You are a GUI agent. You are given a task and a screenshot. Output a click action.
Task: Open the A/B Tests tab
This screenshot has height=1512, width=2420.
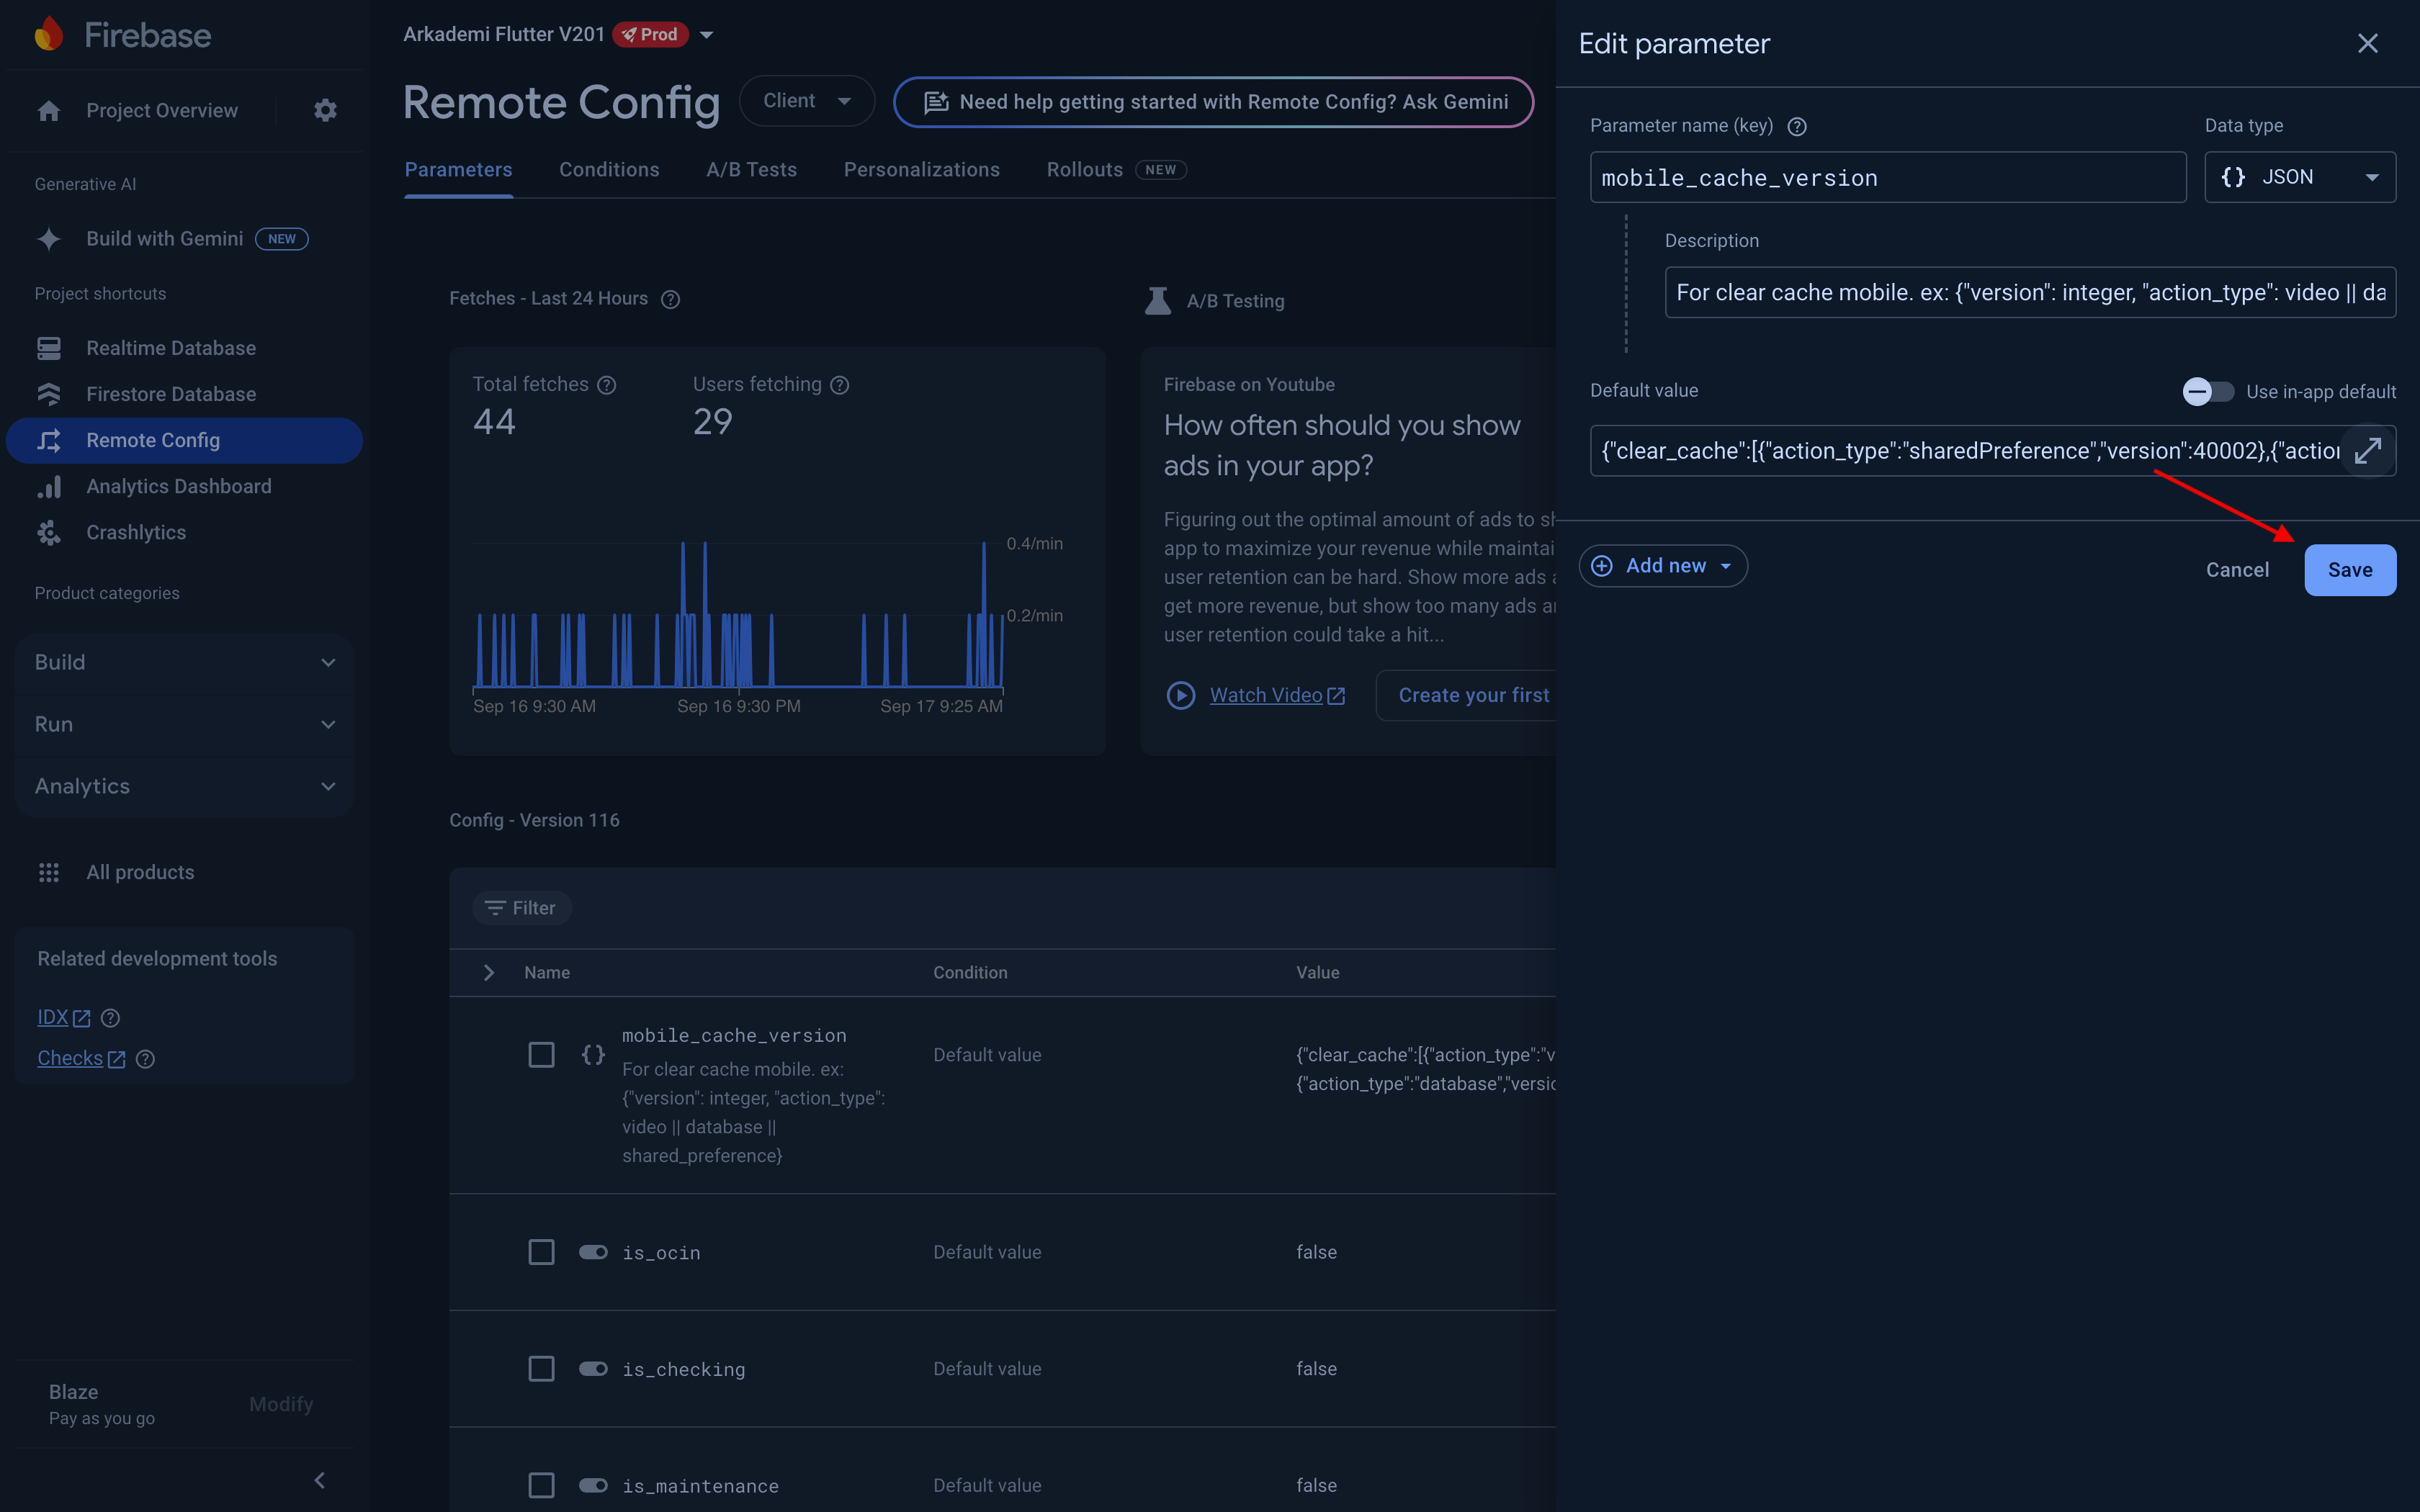751,170
